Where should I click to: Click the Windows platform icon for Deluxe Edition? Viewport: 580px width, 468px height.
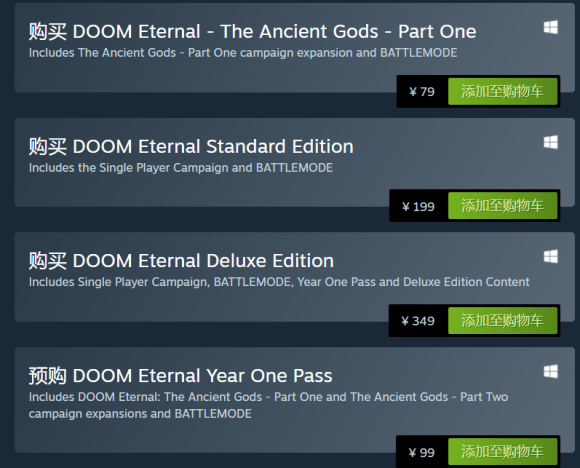tap(550, 256)
